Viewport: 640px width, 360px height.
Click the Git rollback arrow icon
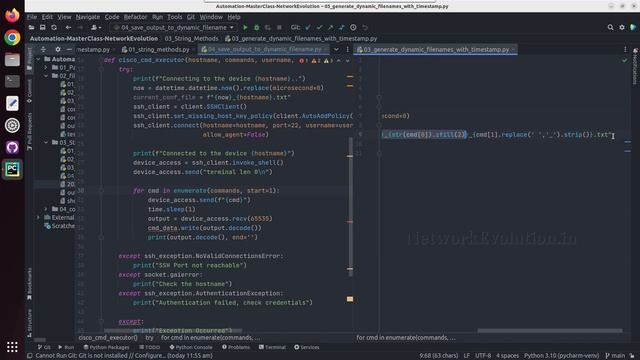click(x=365, y=27)
